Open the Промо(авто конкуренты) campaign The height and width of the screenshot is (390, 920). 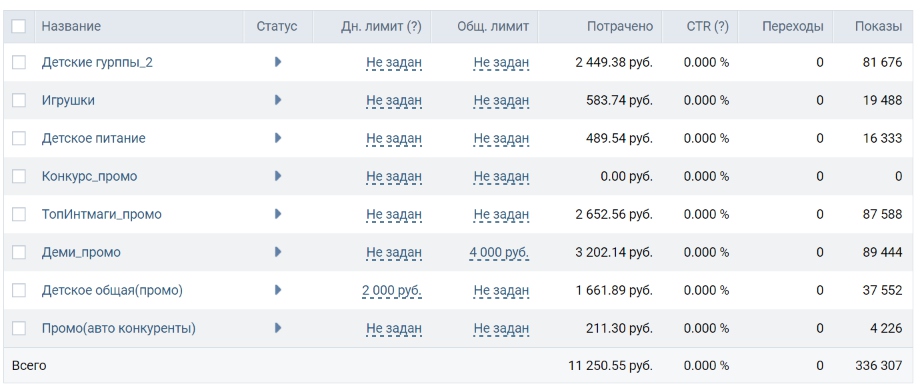pyautogui.click(x=119, y=328)
